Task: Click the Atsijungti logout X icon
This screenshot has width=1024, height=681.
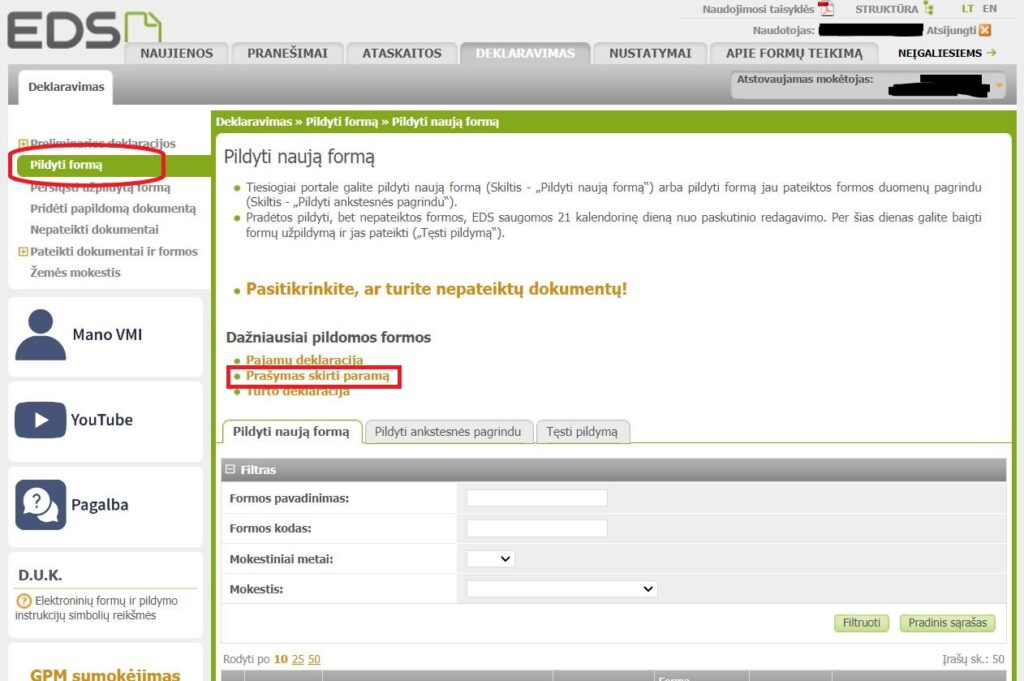Action: tap(985, 30)
